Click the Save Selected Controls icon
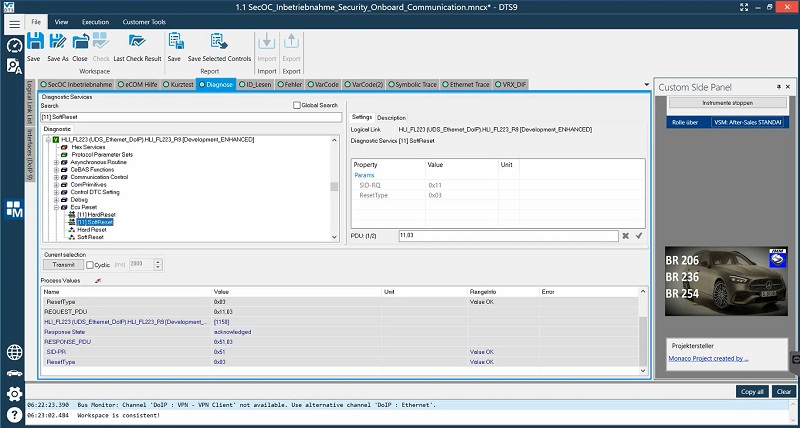Image resolution: width=800 pixels, height=428 pixels. click(219, 42)
